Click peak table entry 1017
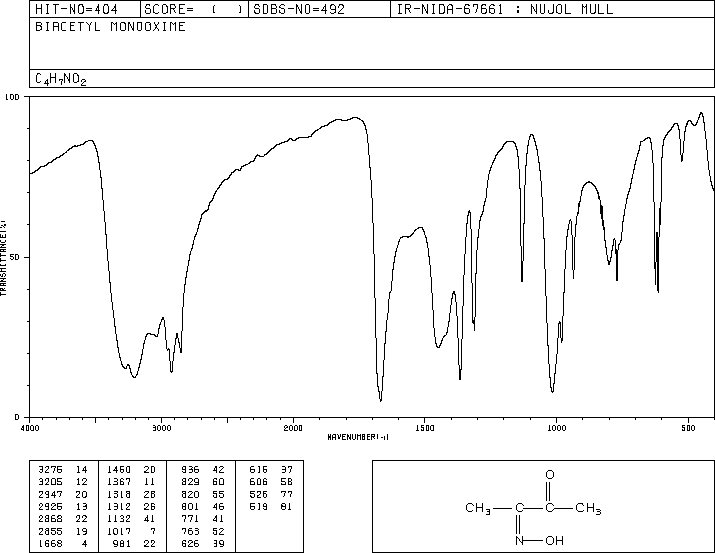Viewport: 715px width, 553px height. [x=119, y=531]
